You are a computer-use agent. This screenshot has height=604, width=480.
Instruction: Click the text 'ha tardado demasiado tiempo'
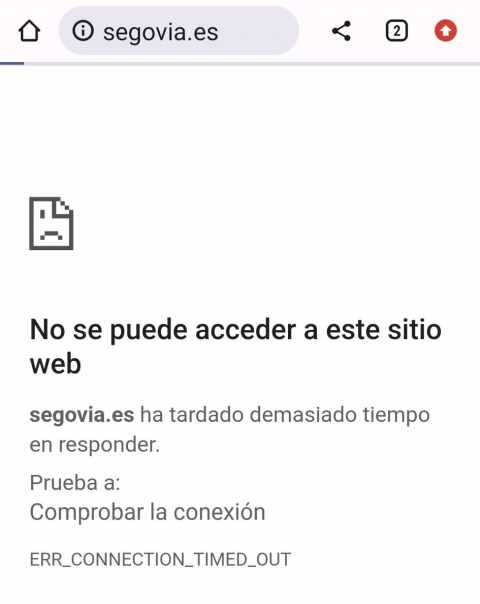coord(285,415)
